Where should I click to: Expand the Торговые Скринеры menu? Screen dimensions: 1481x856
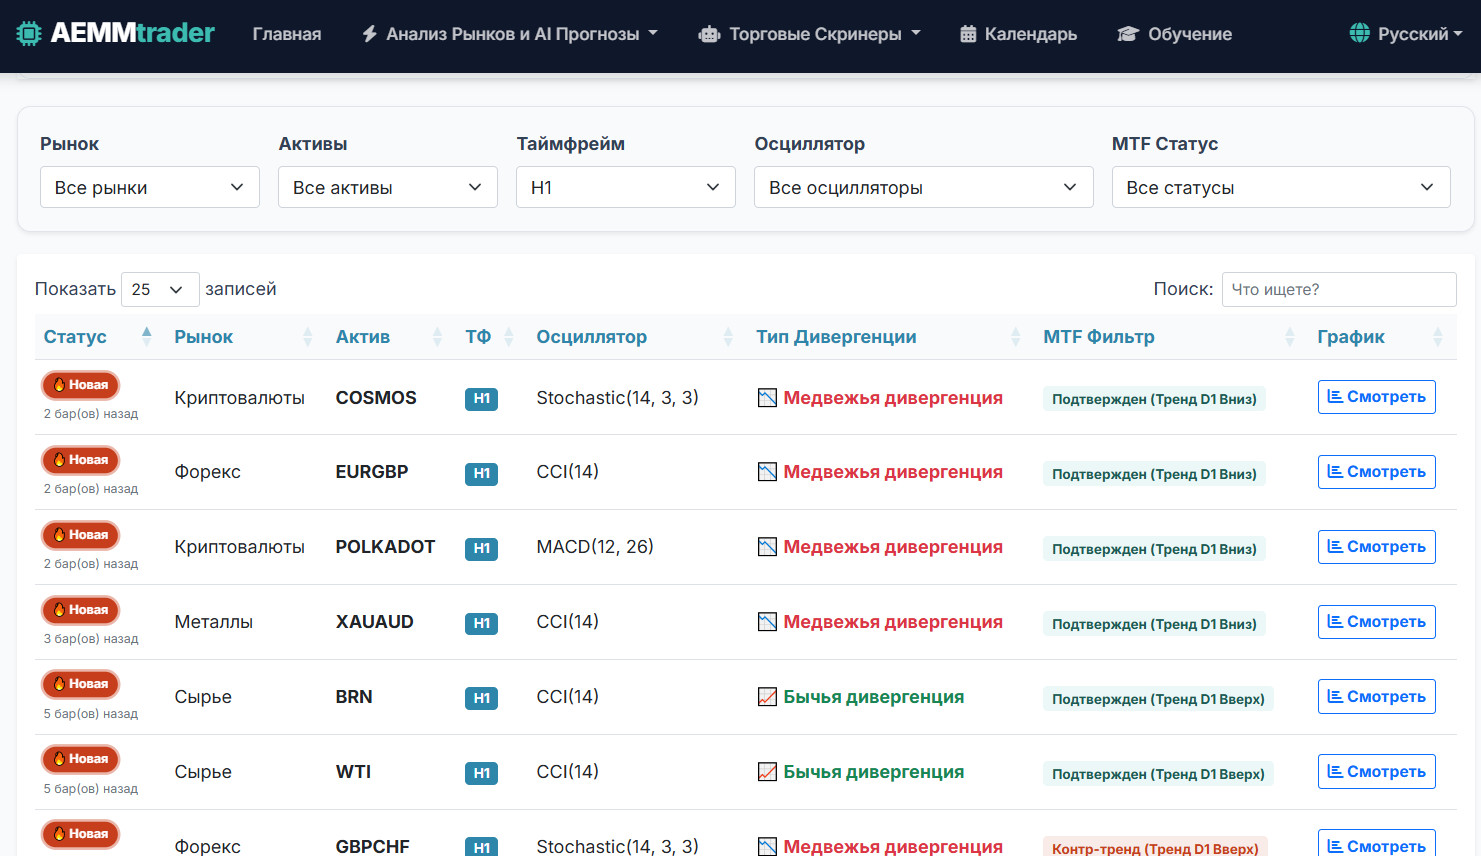809,34
